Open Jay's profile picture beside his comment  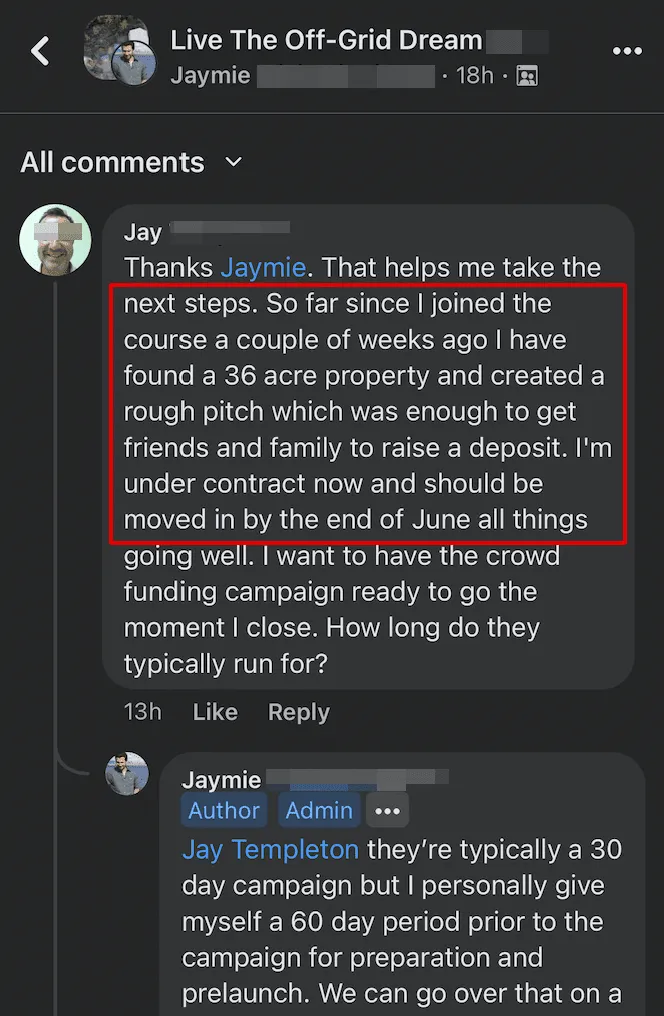click(x=55, y=240)
